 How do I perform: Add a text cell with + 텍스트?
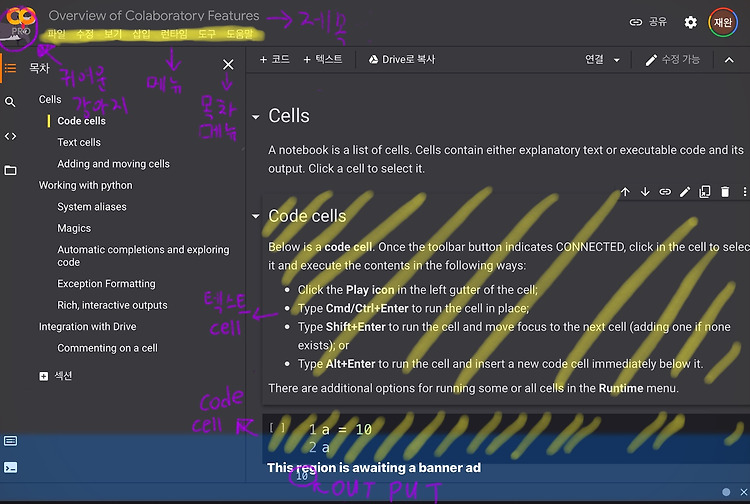pos(323,59)
